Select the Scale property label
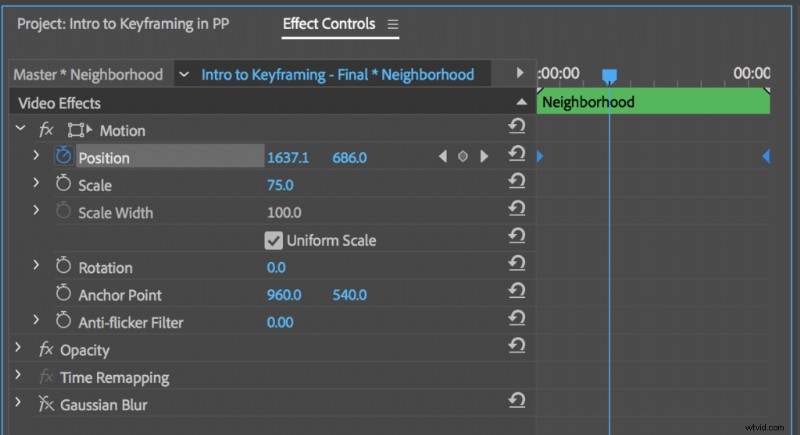The height and width of the screenshot is (435, 800). coord(95,186)
